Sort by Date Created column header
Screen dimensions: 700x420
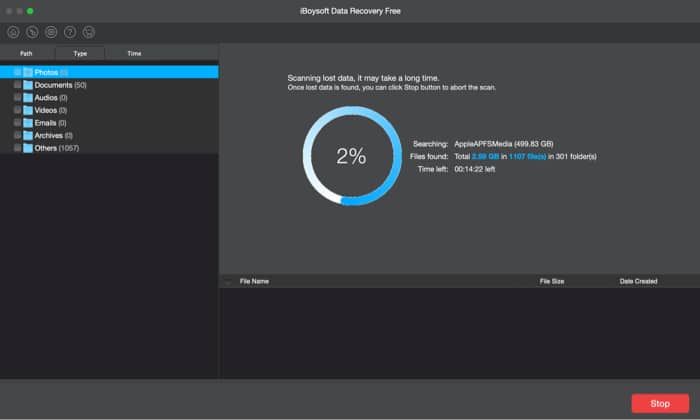(638, 281)
